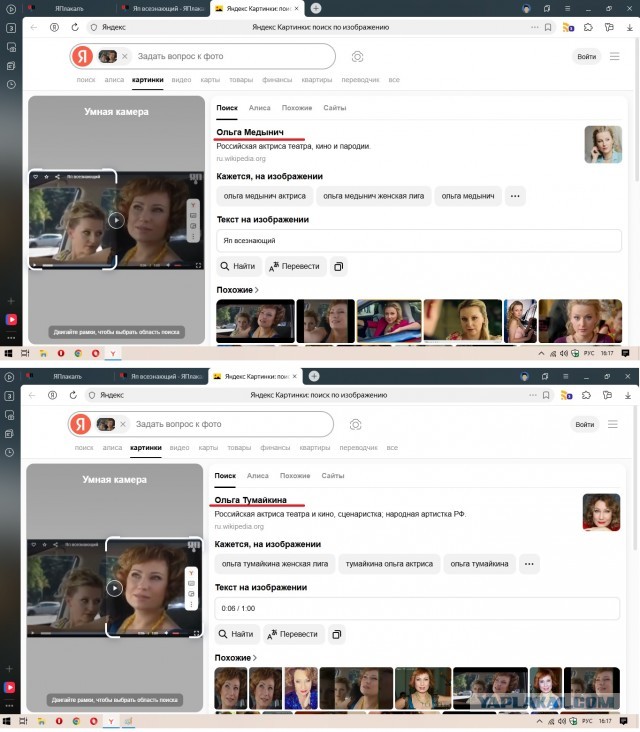Expand more suggestions after the «ольга медынич» chip
Screen dimensions: 640x732
[x=515, y=196]
